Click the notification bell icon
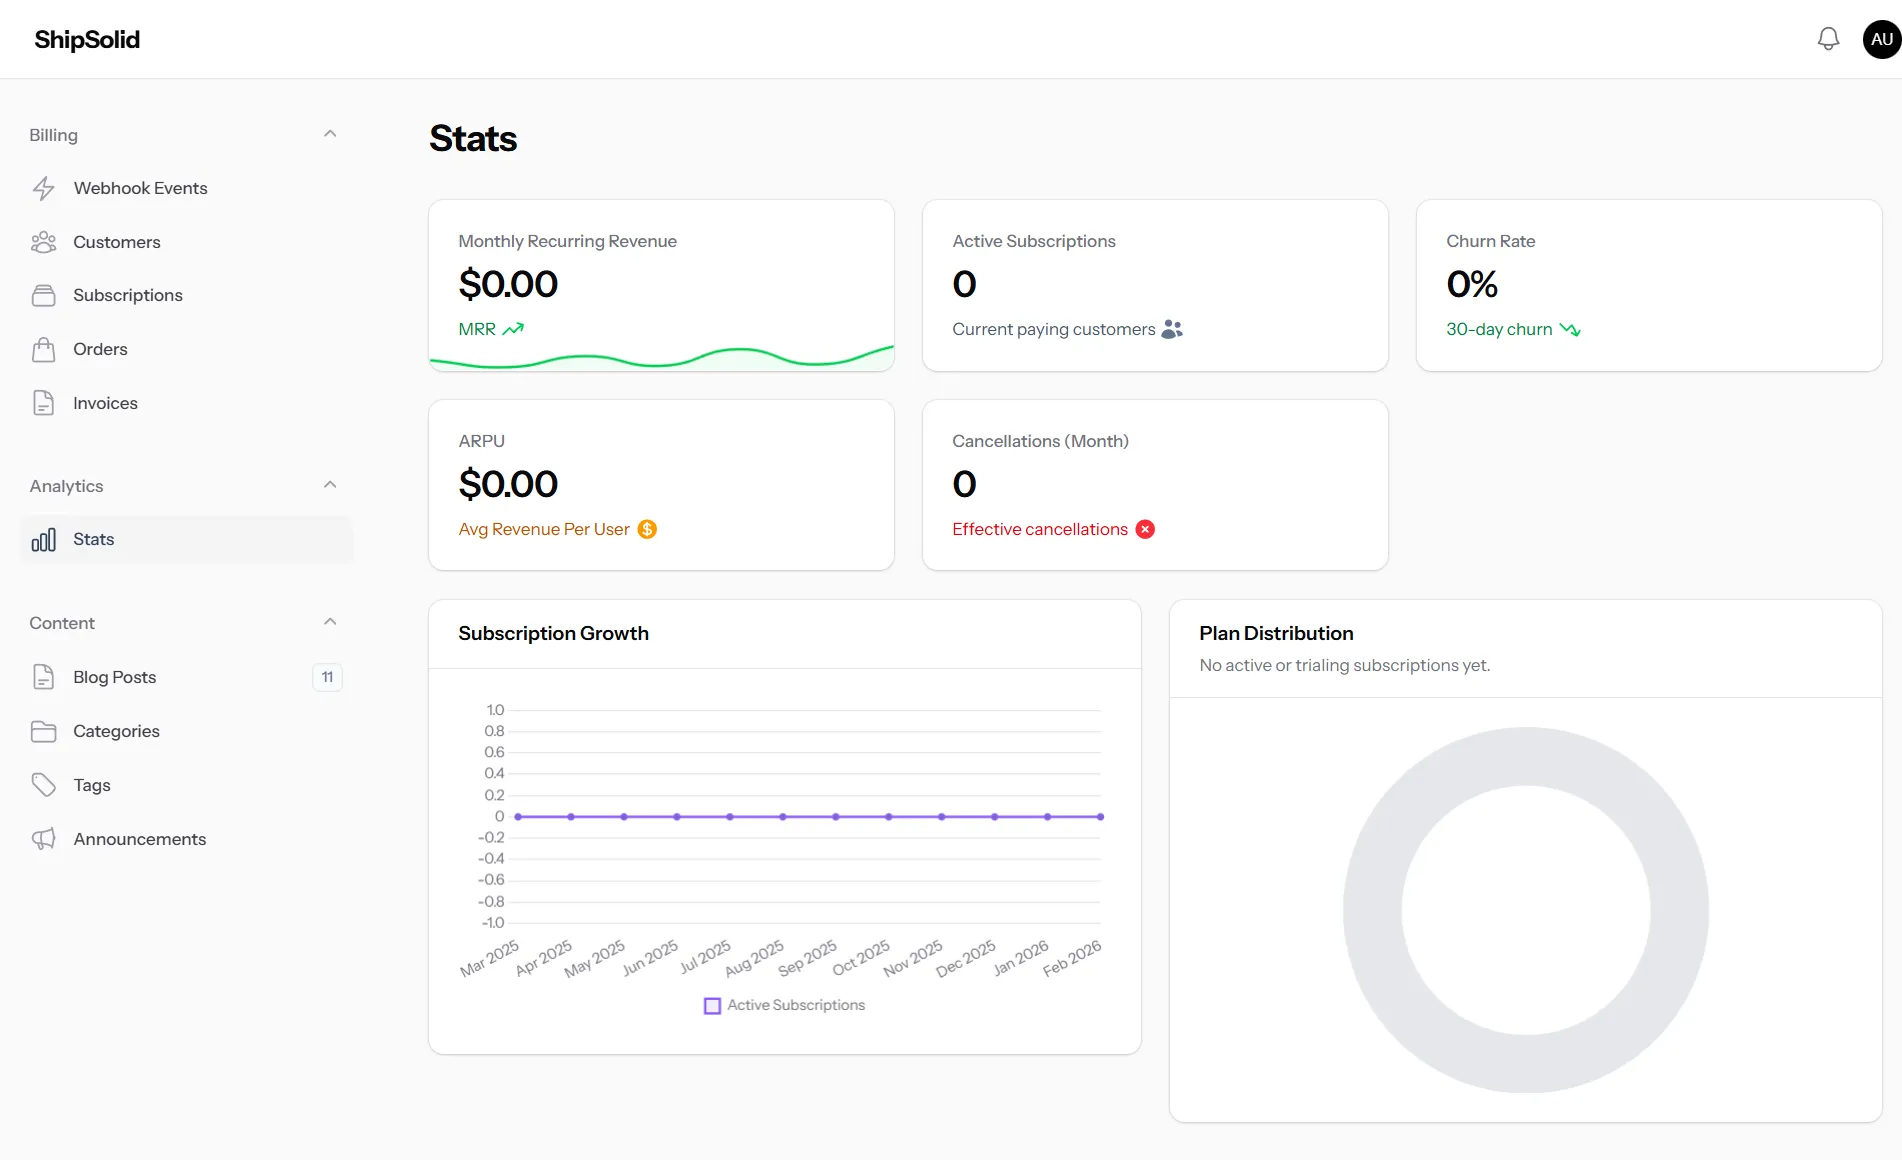 coord(1828,38)
